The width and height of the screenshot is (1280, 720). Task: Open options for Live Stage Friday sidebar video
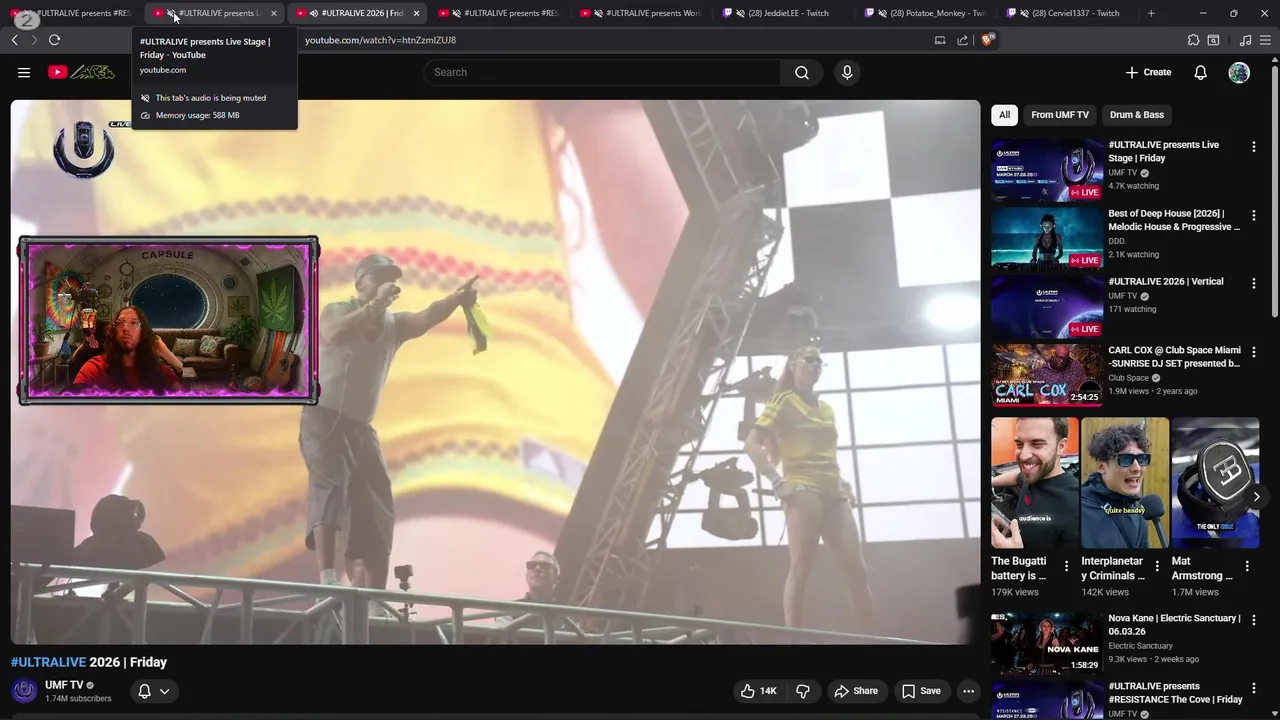[x=1253, y=147]
